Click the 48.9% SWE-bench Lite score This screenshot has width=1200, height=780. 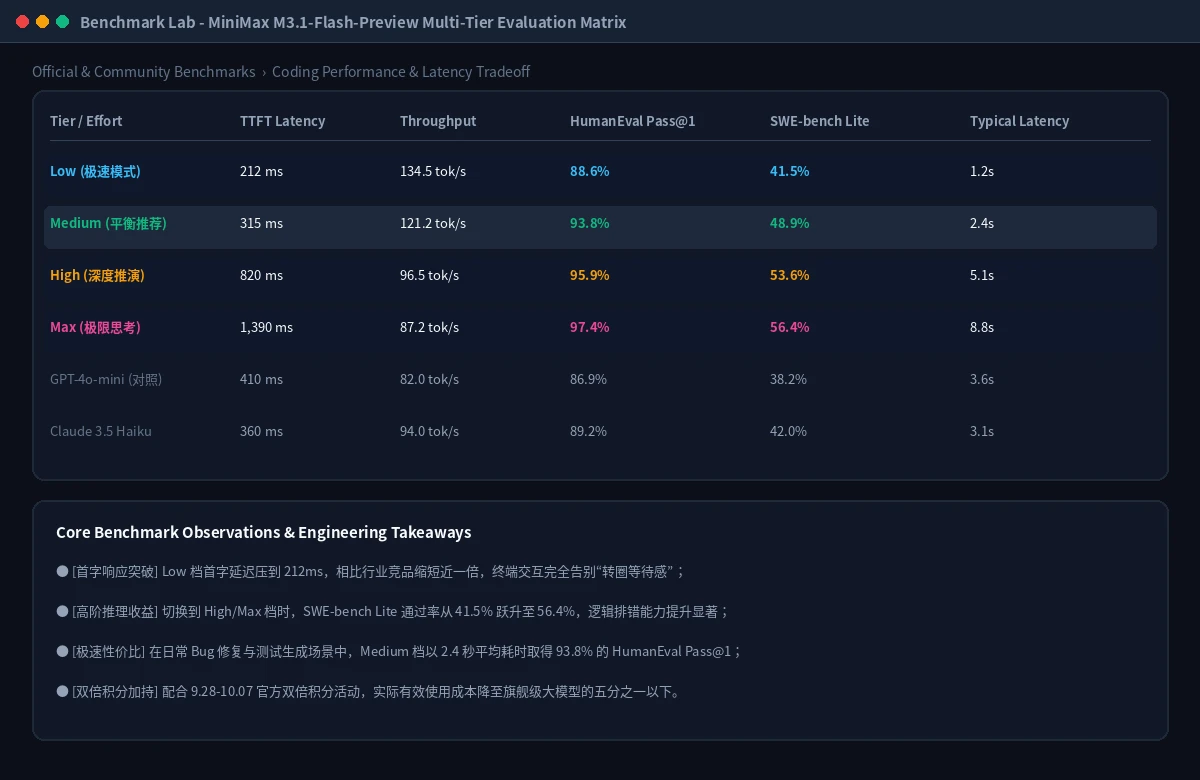coord(789,223)
